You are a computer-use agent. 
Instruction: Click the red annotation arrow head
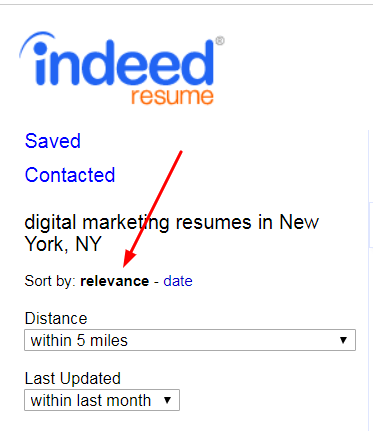(130, 260)
